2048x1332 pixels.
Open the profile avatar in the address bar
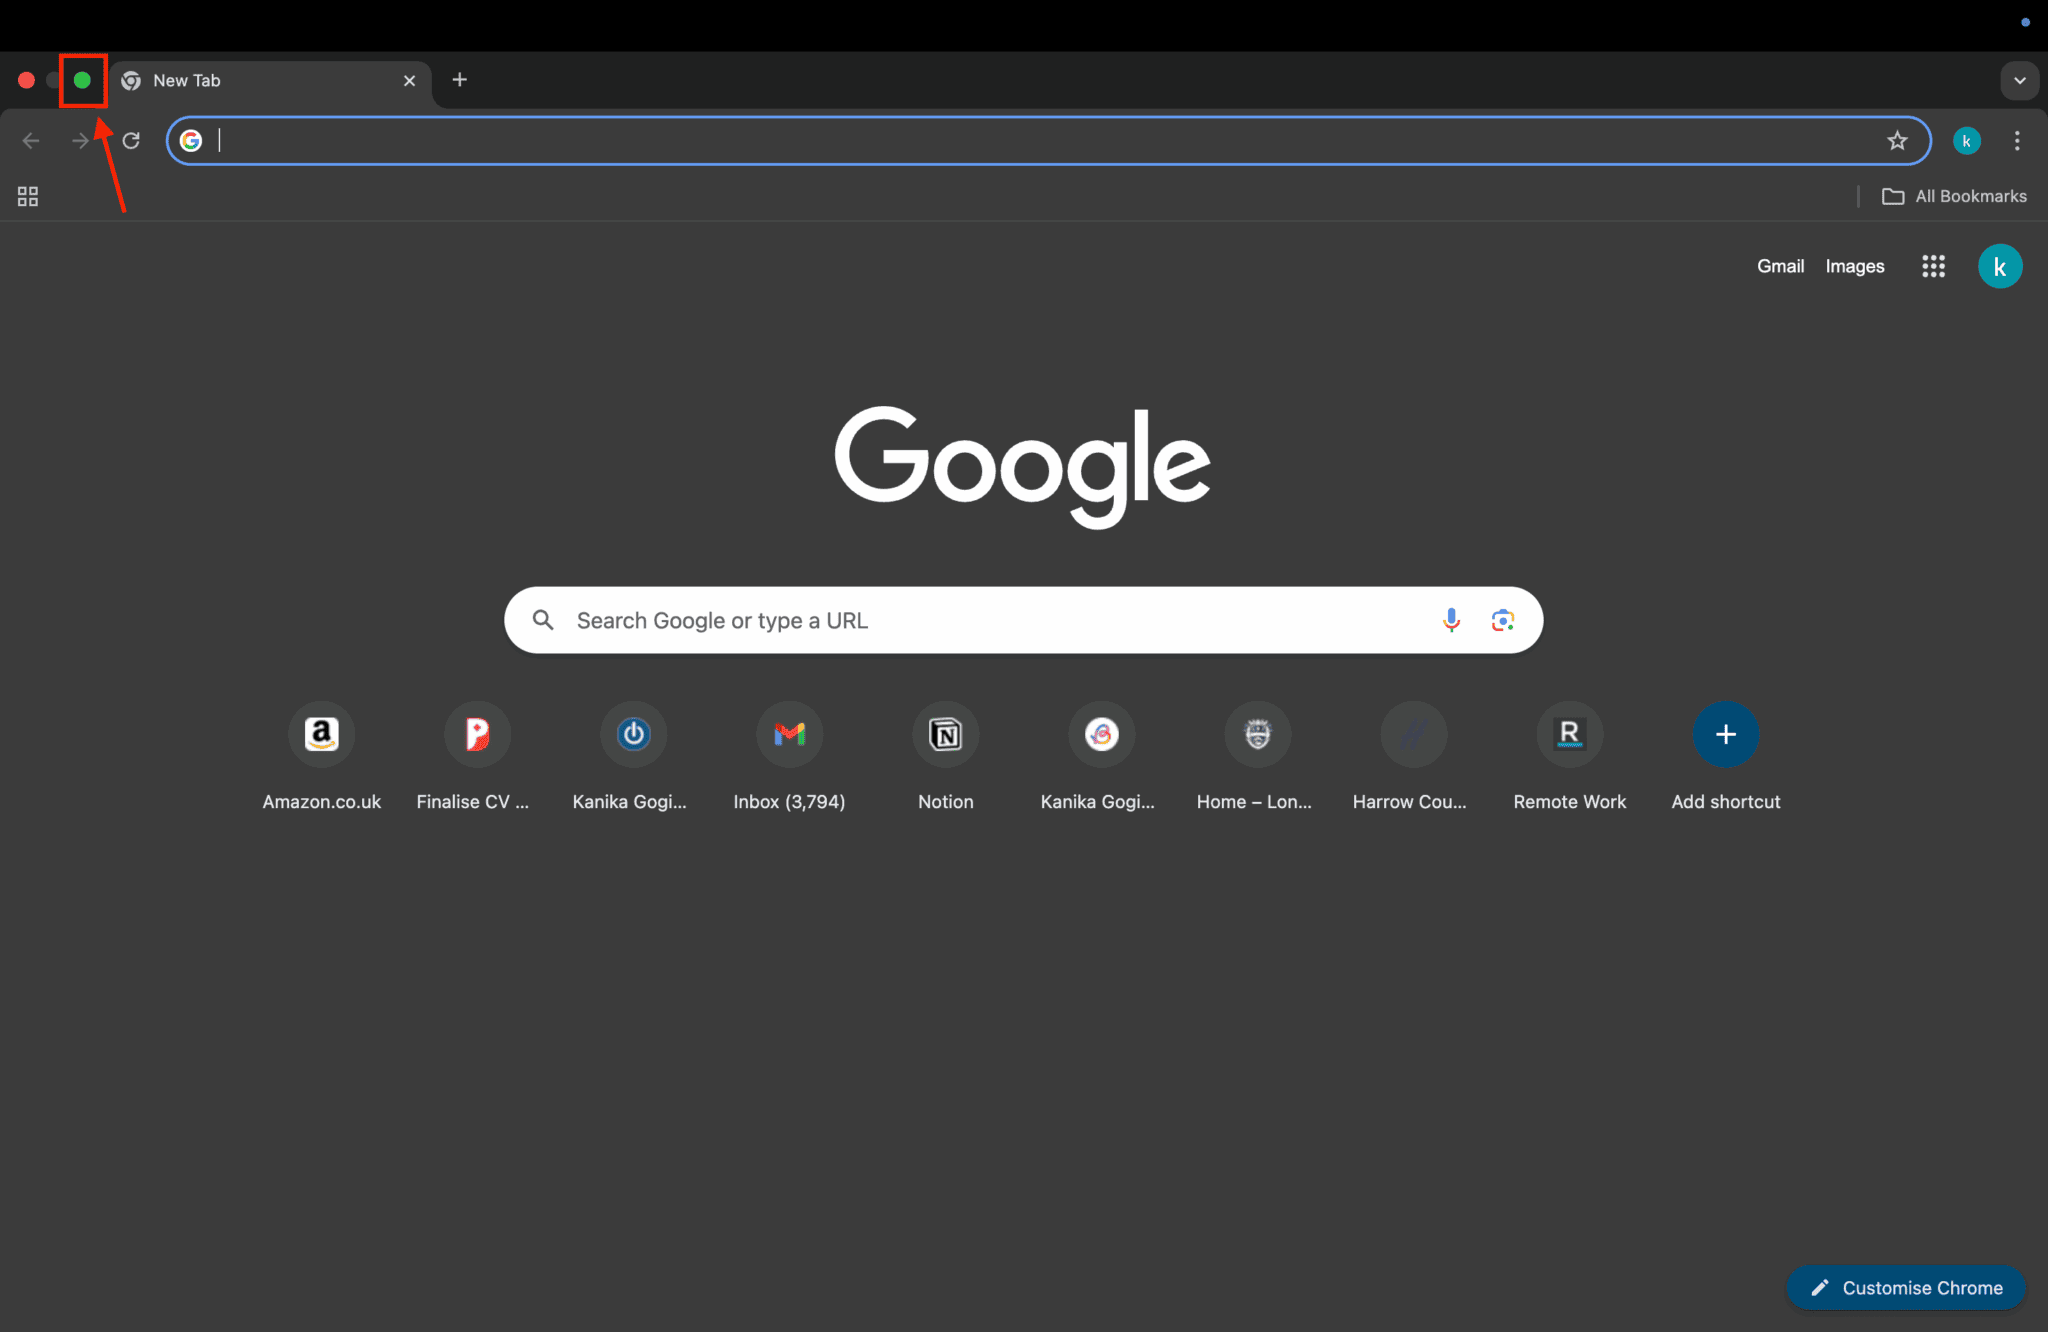pyautogui.click(x=1965, y=140)
